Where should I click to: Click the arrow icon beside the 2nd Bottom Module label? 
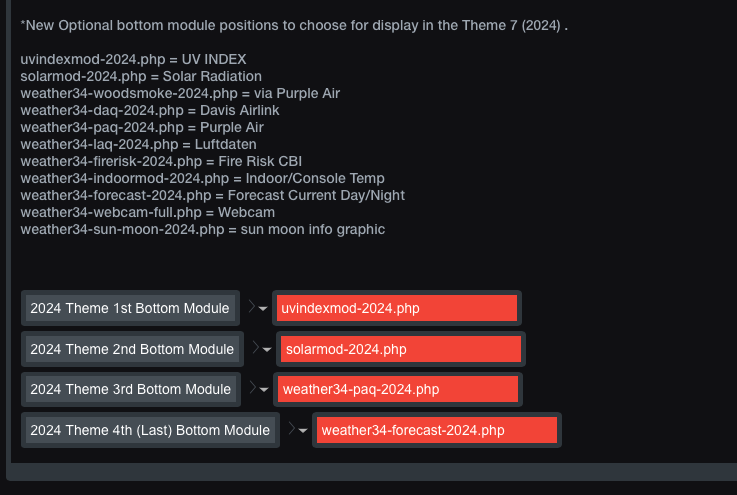click(x=262, y=348)
